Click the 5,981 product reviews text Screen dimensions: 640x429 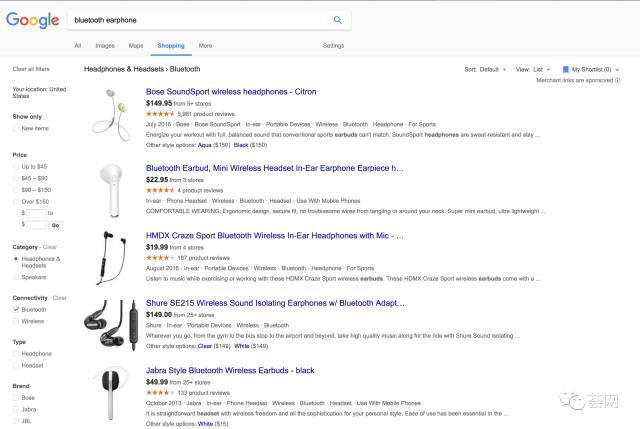pyautogui.click(x=206, y=114)
